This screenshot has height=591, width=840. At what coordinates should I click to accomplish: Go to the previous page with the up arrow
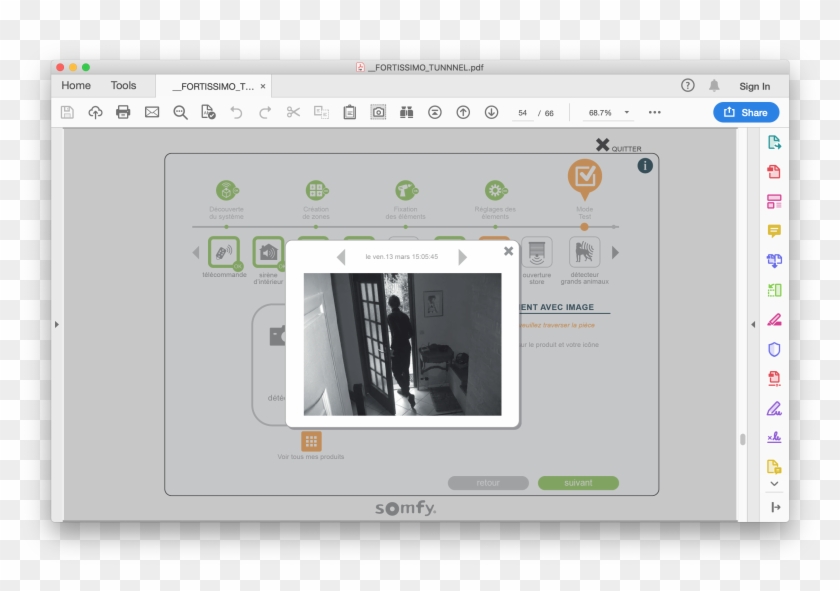[463, 112]
